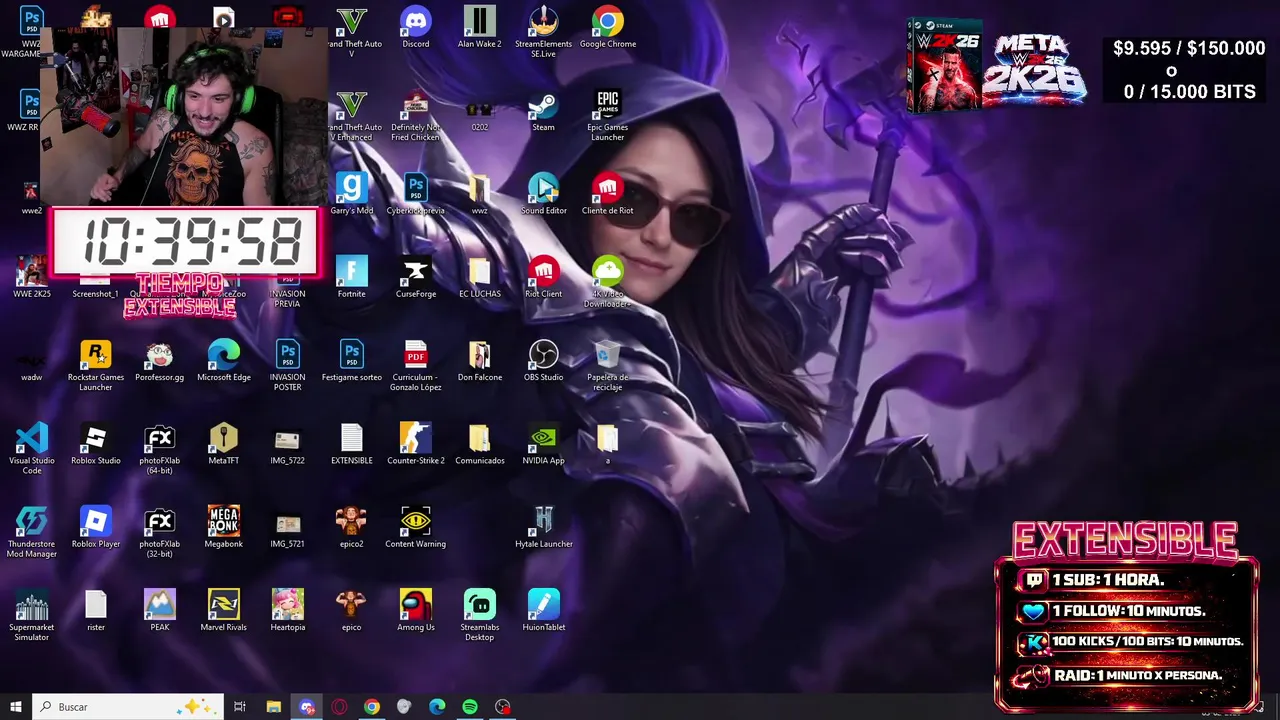Open the Hytale Launcher shortcut

pos(543,528)
